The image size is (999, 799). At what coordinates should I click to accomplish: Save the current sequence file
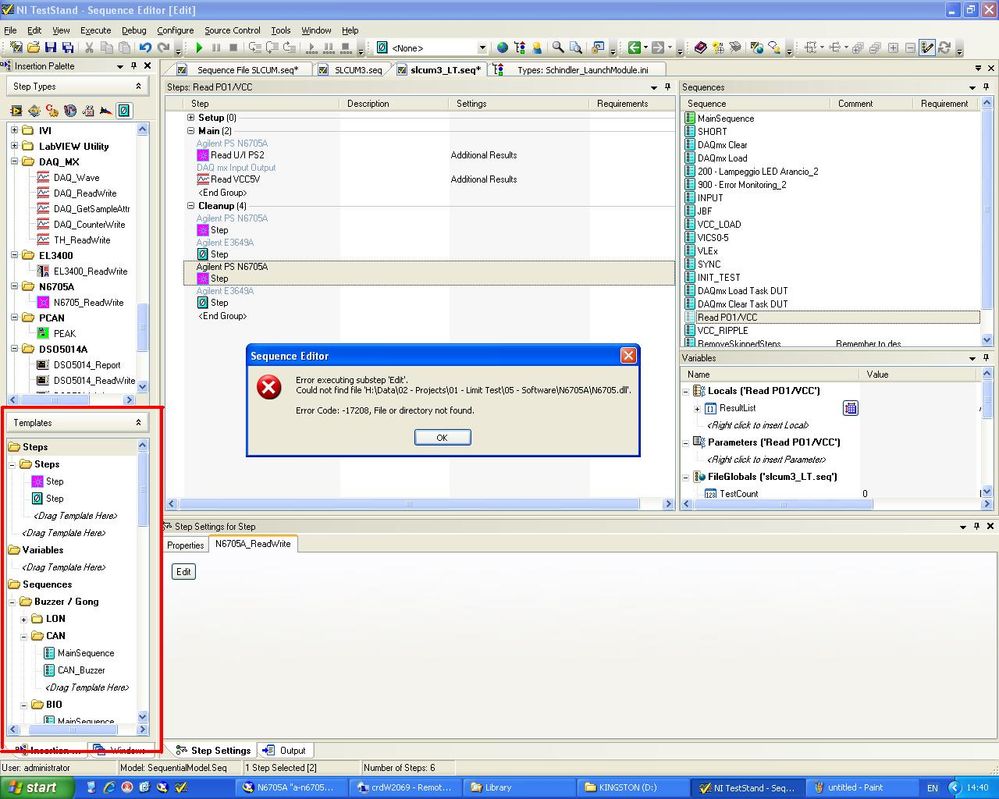pyautogui.click(x=51, y=48)
